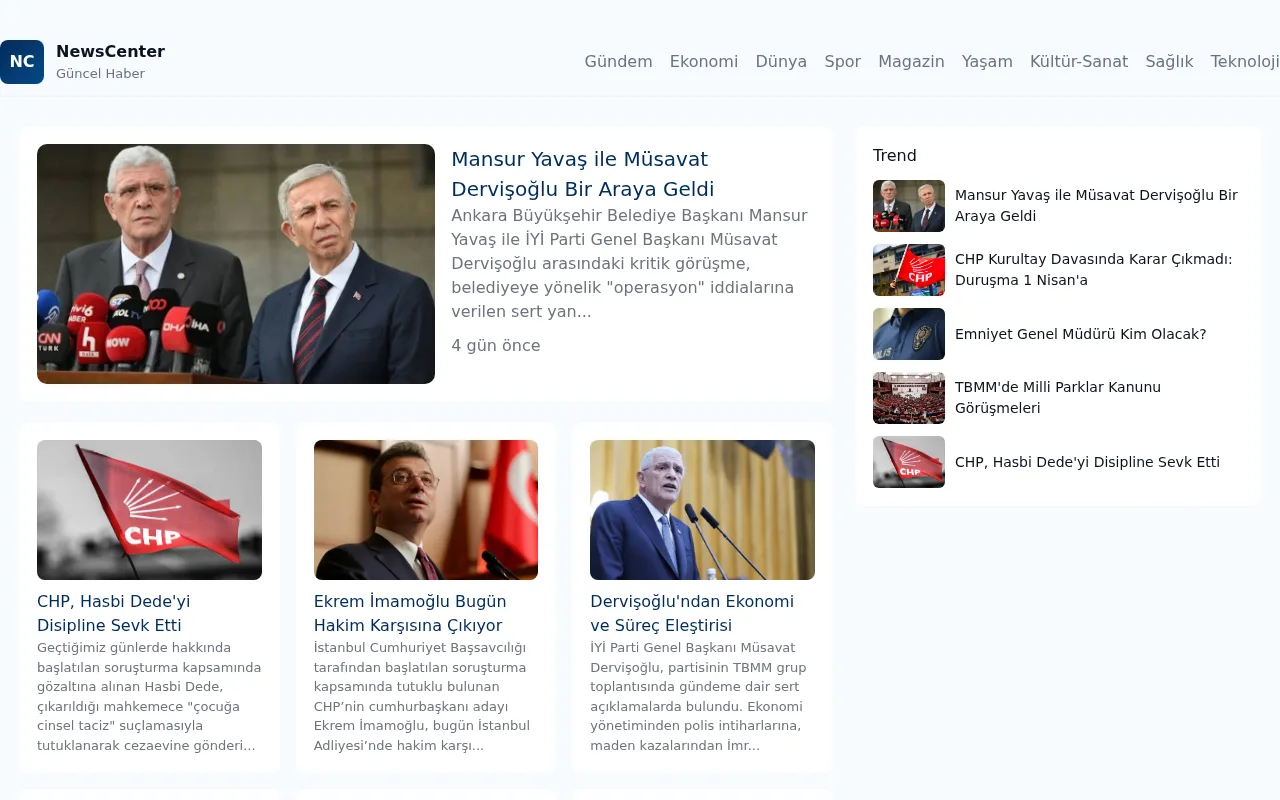Open the Magazin section
The height and width of the screenshot is (800, 1280).
click(911, 61)
